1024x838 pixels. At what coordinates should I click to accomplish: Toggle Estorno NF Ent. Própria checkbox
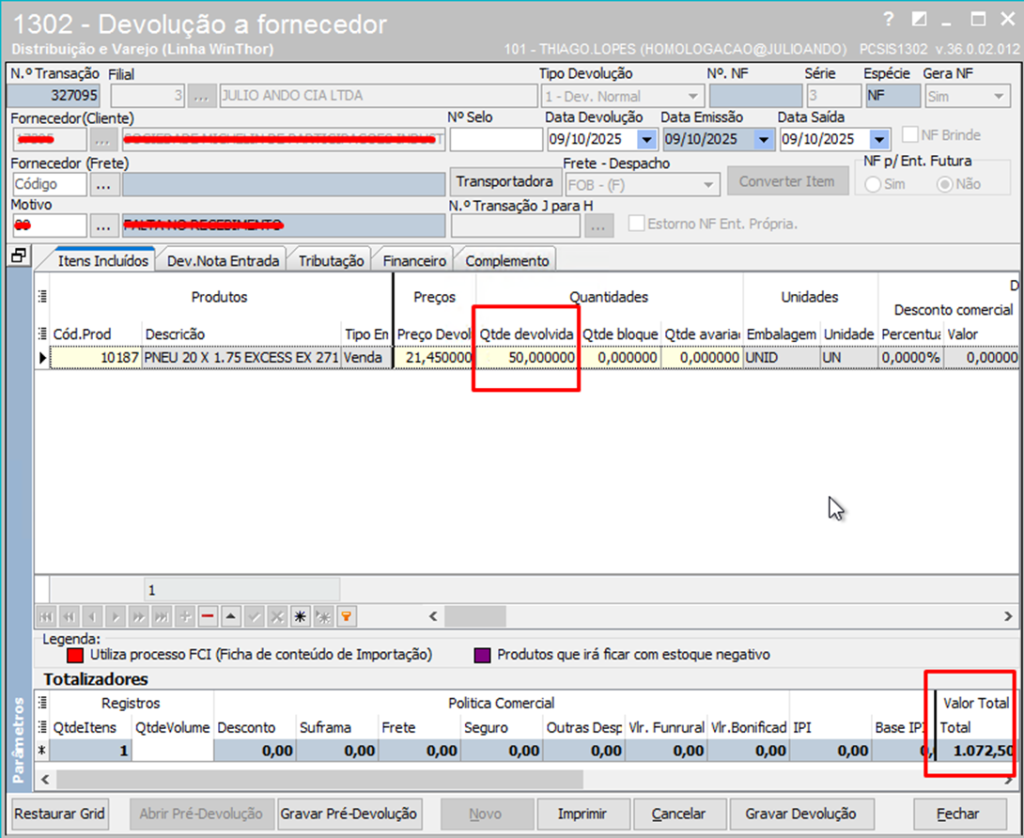pos(636,223)
